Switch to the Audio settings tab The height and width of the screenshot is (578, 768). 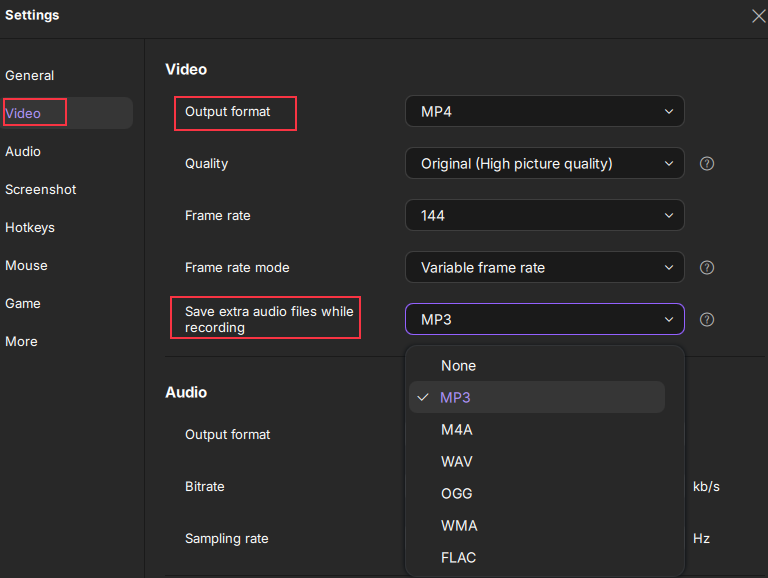23,151
